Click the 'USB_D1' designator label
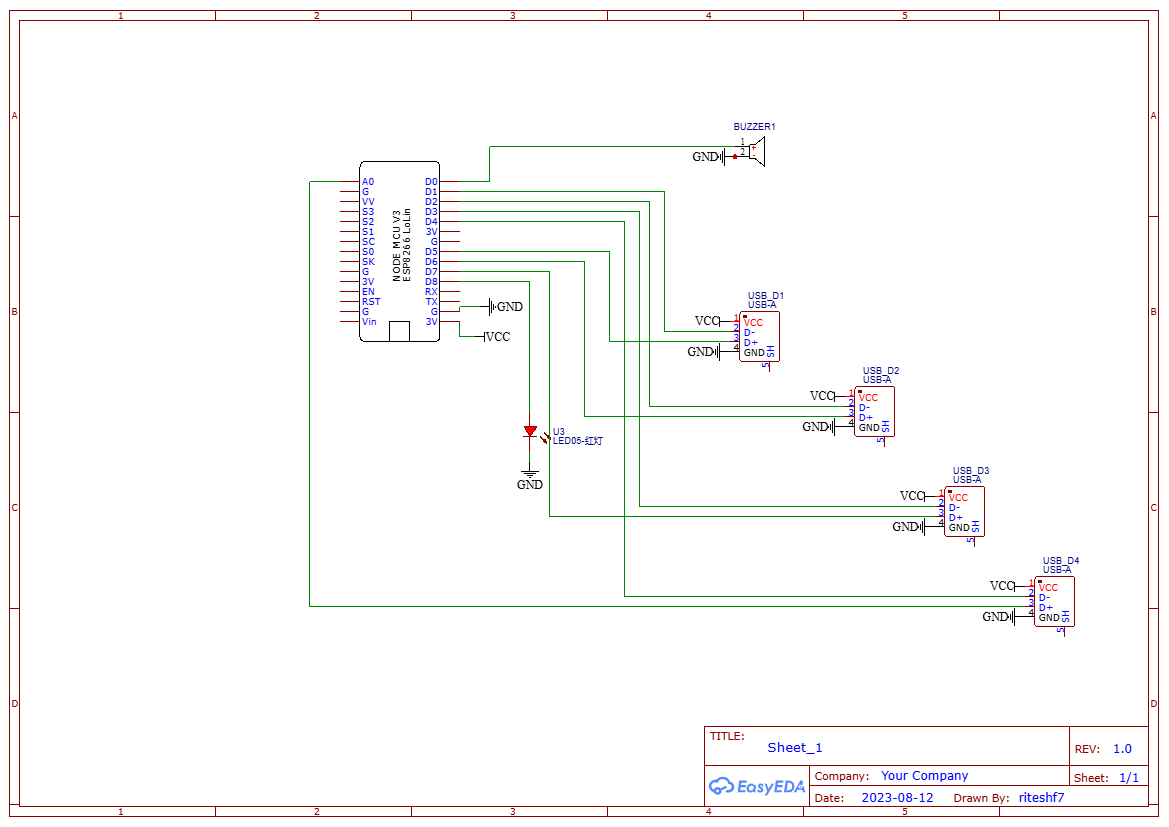Screen dimensions: 1169x827 [766, 296]
